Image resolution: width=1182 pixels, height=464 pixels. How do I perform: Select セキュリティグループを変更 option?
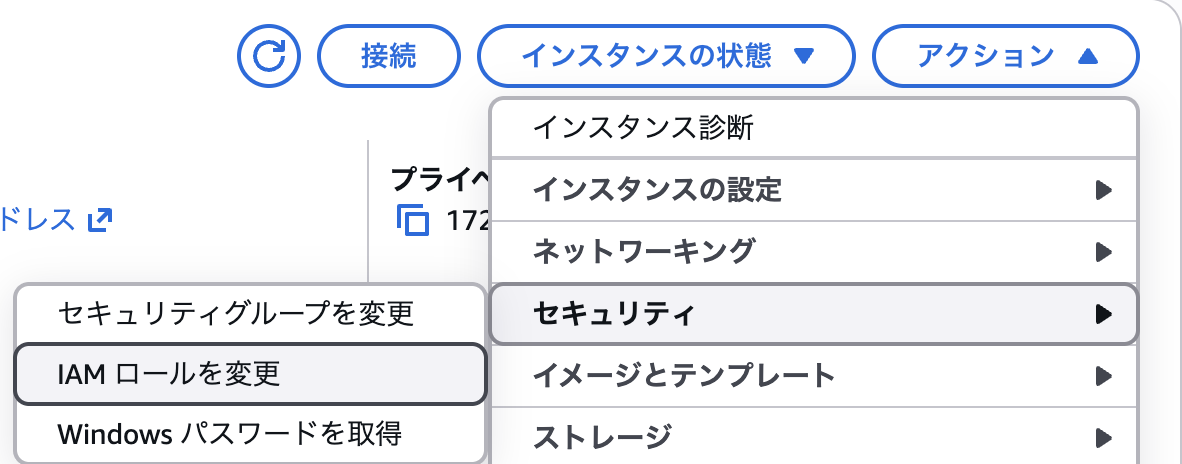236,313
